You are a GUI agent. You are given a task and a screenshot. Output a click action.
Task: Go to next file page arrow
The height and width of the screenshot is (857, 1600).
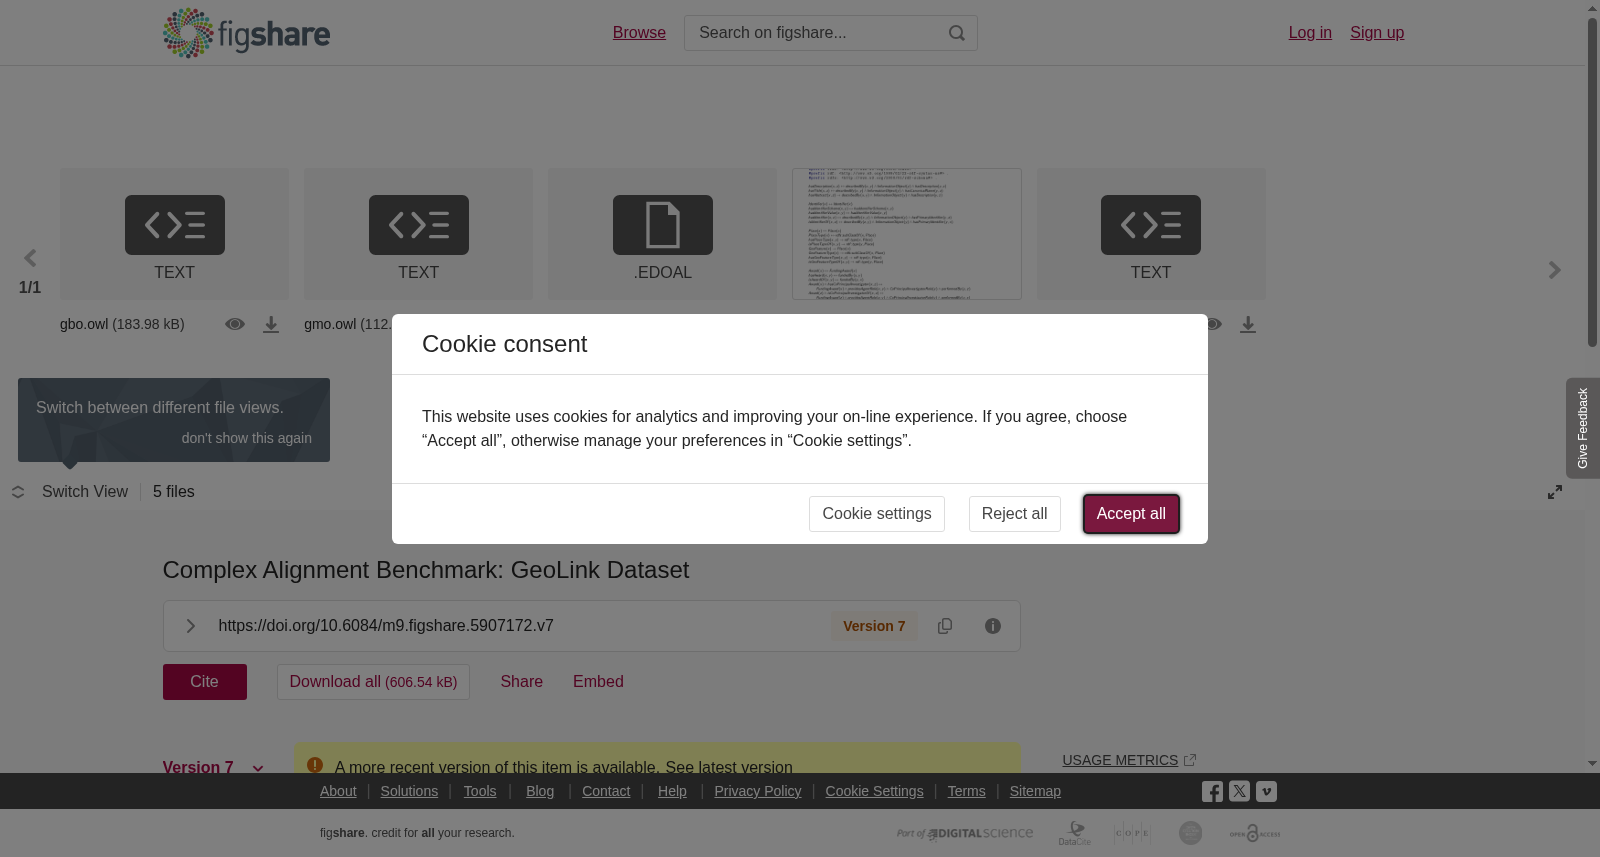click(x=1554, y=270)
